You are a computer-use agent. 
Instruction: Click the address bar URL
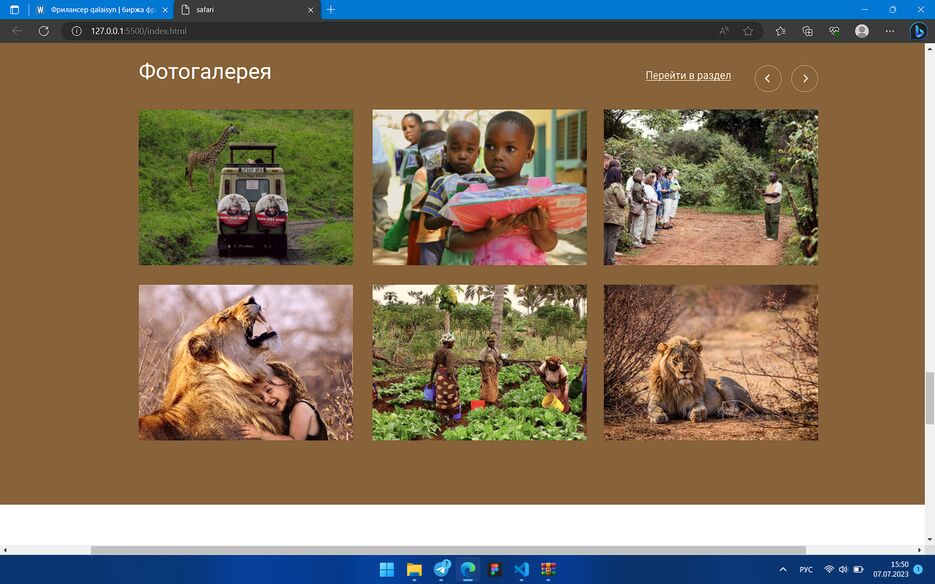pyautogui.click(x=139, y=31)
